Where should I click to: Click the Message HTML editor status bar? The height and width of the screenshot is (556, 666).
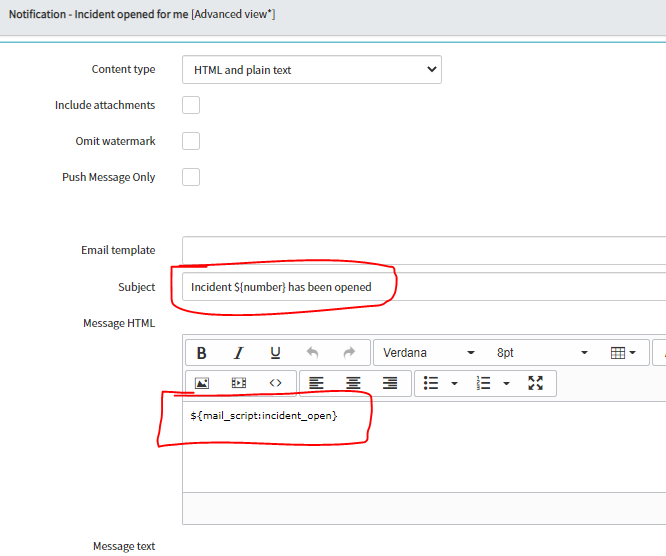tap(424, 508)
